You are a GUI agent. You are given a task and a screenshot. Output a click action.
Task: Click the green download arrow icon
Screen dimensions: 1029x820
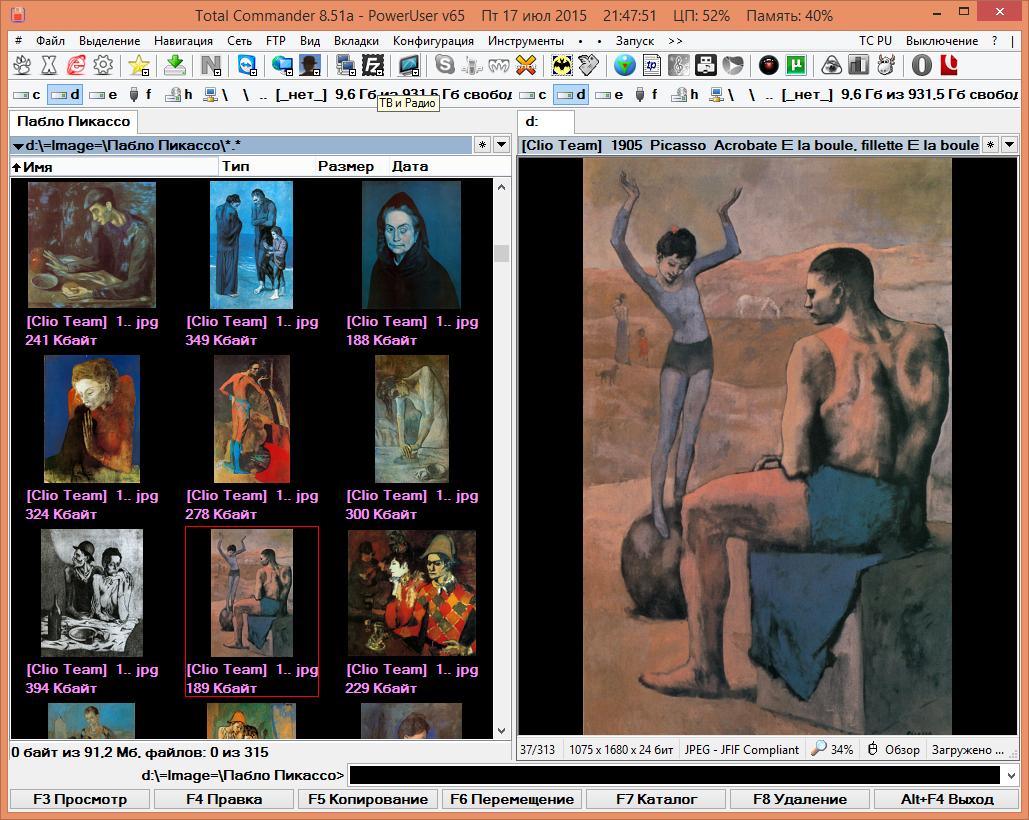(175, 65)
